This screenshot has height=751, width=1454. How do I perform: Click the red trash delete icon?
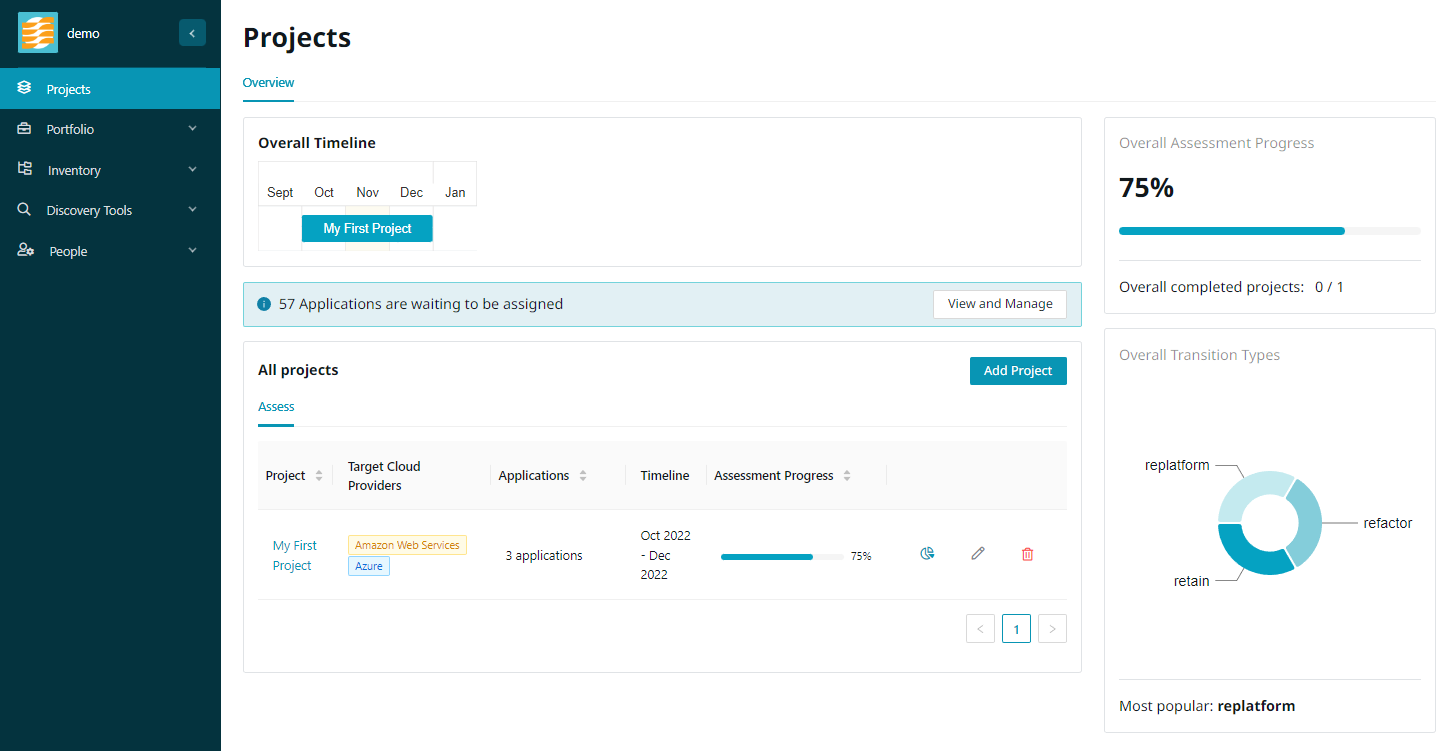point(1027,554)
